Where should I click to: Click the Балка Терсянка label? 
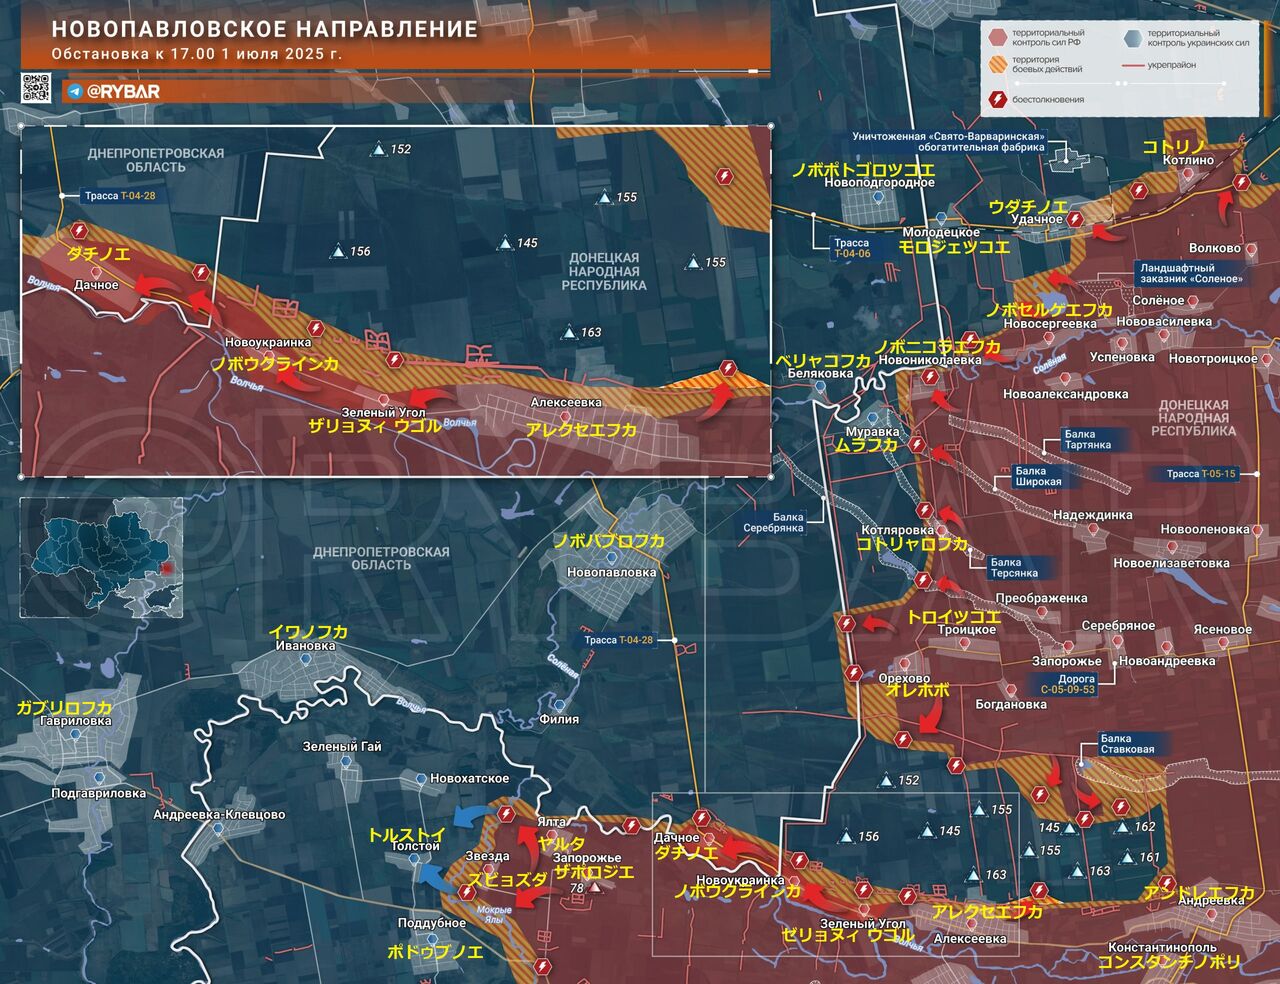[1014, 568]
